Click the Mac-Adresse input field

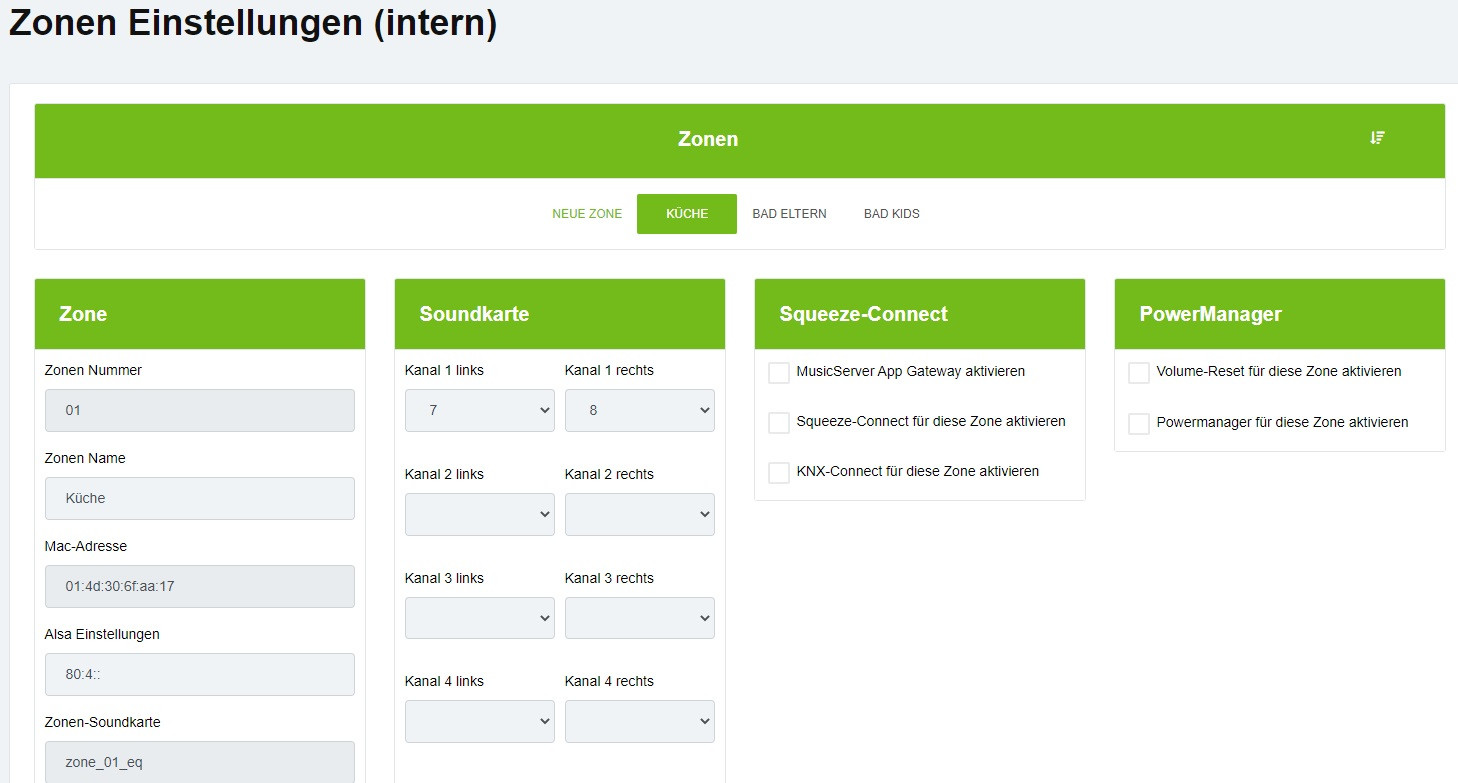click(200, 586)
